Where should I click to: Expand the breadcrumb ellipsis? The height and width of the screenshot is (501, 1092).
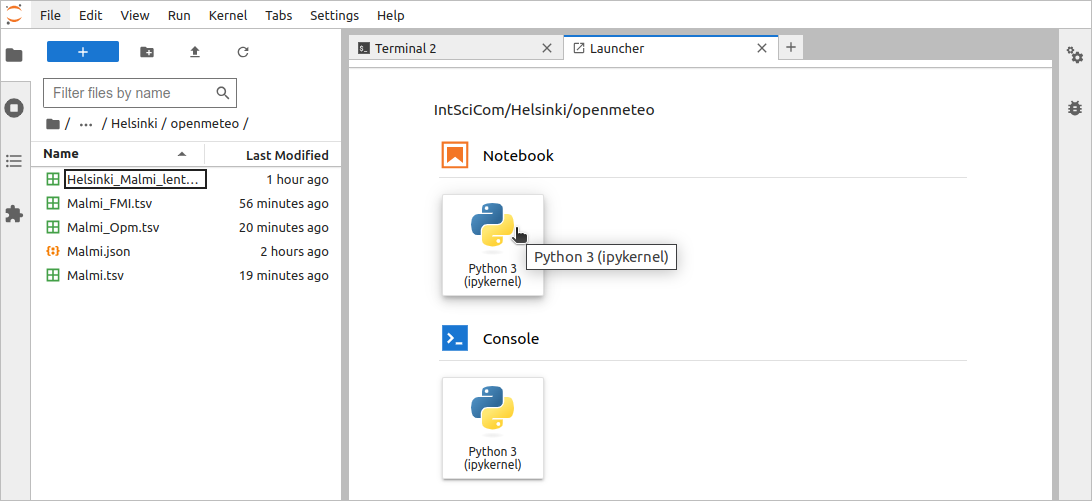86,124
